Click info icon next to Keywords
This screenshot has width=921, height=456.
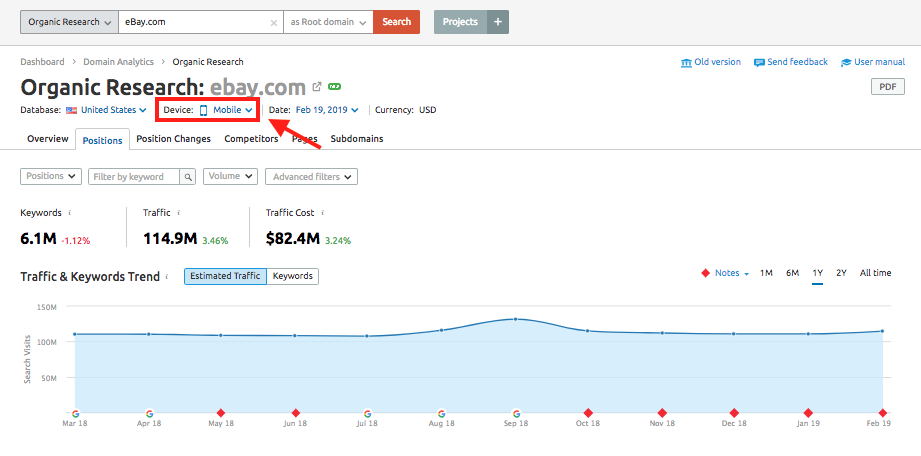70,213
